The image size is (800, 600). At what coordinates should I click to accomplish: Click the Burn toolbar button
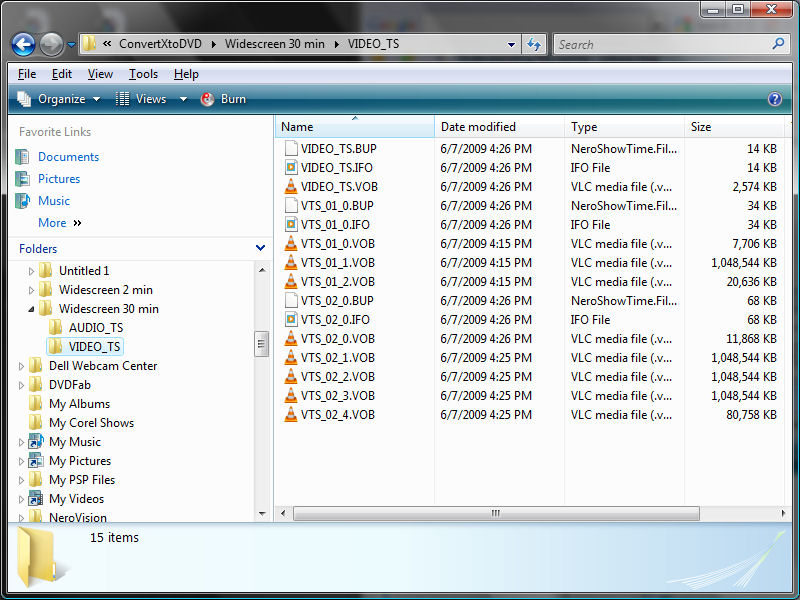[x=223, y=99]
